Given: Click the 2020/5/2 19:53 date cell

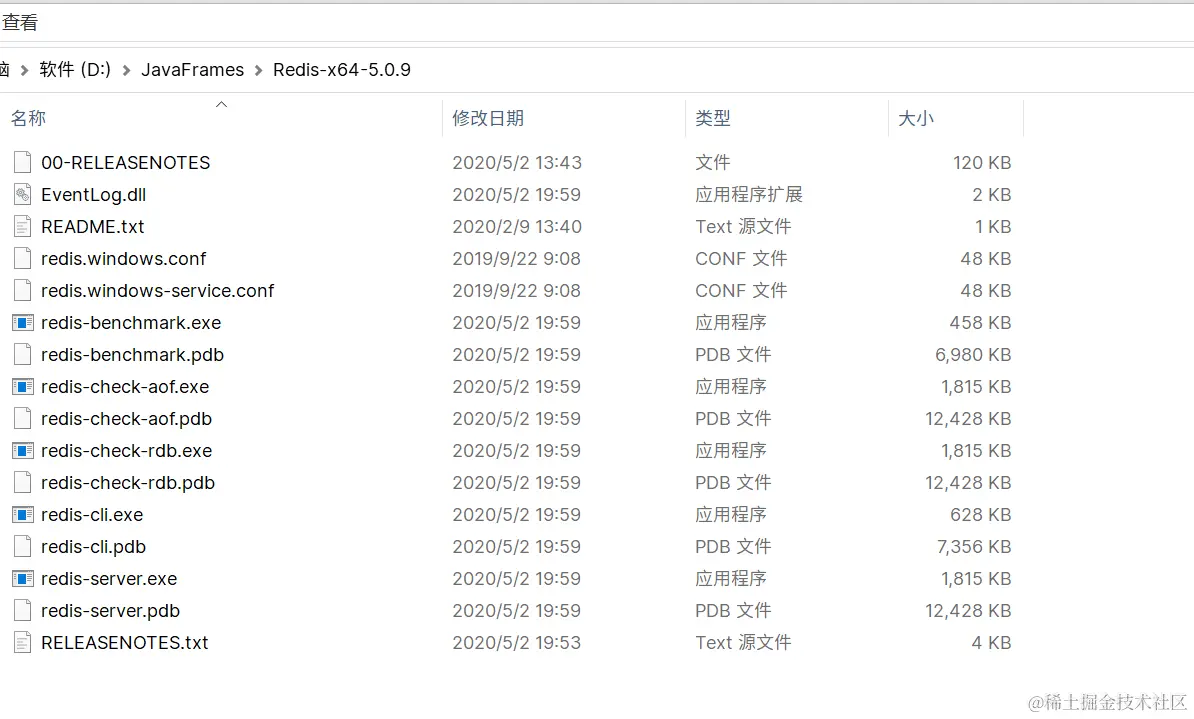Looking at the screenshot, I should [x=517, y=642].
